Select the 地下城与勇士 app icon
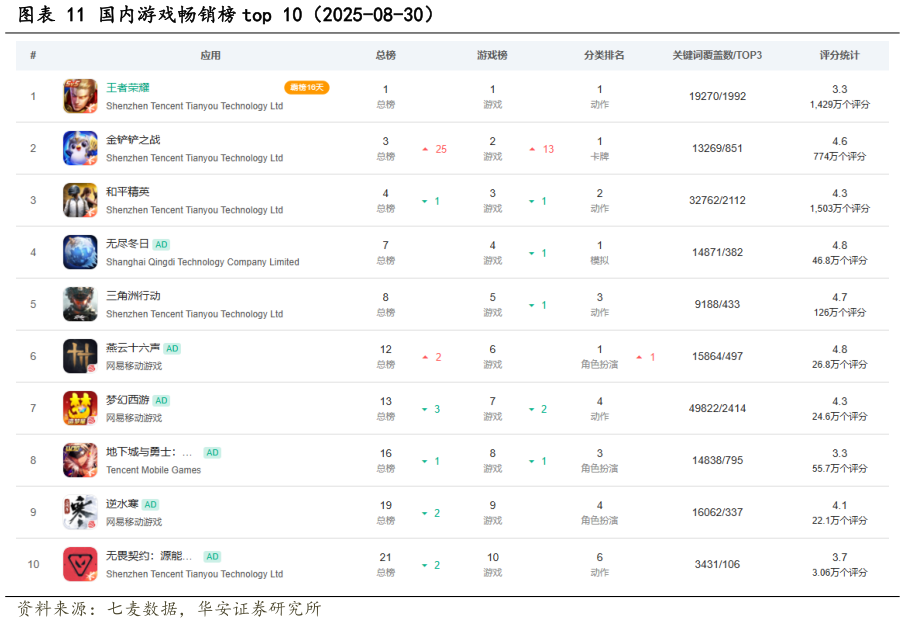Viewport: 905px width, 623px height. (x=80, y=460)
